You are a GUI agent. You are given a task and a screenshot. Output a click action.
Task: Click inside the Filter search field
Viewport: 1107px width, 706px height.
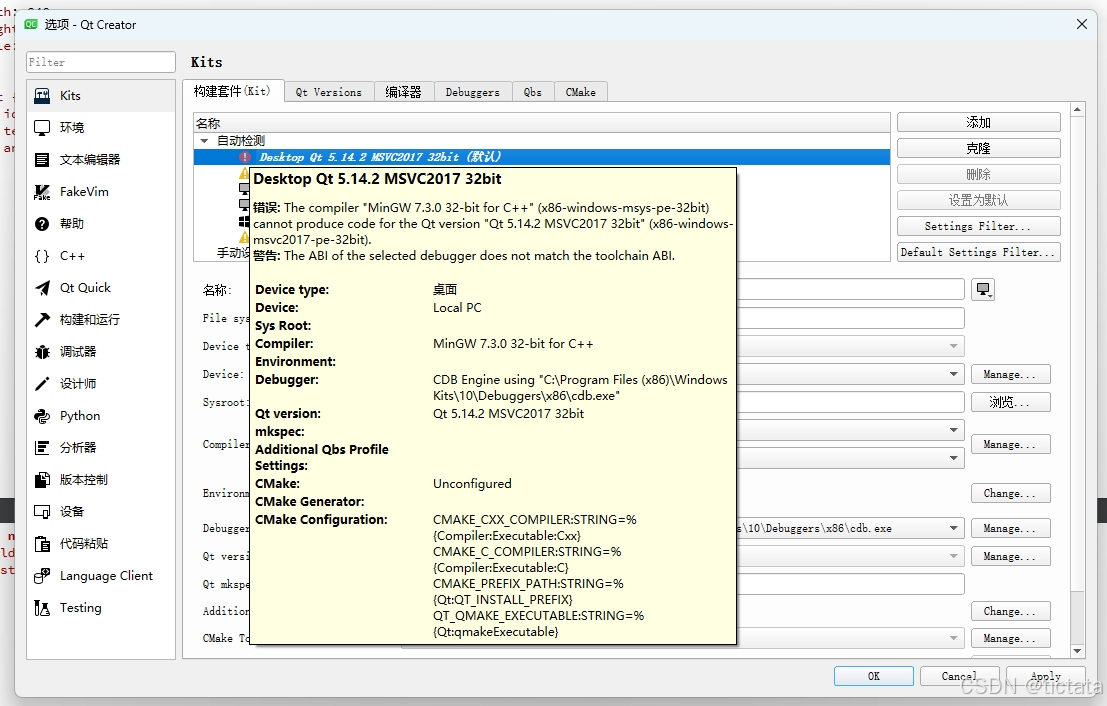point(100,61)
